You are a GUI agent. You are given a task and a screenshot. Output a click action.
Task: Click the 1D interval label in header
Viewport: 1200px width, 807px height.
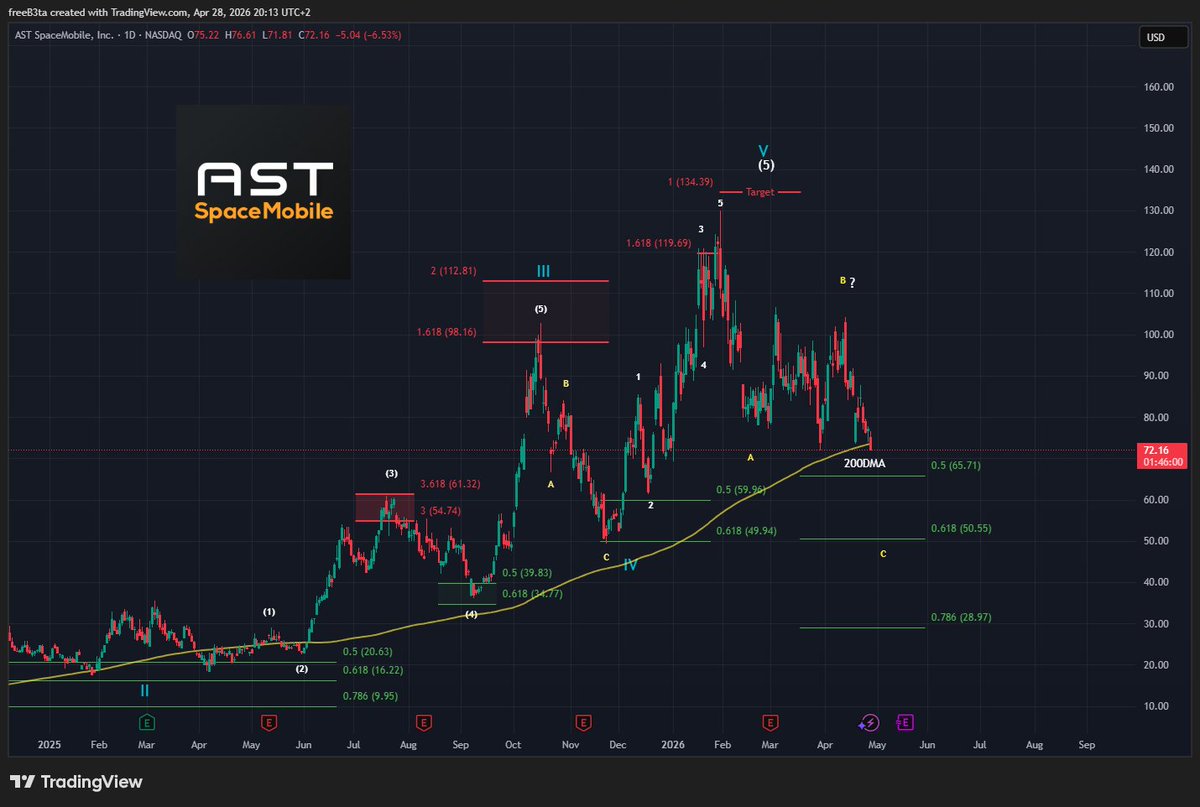coord(128,37)
